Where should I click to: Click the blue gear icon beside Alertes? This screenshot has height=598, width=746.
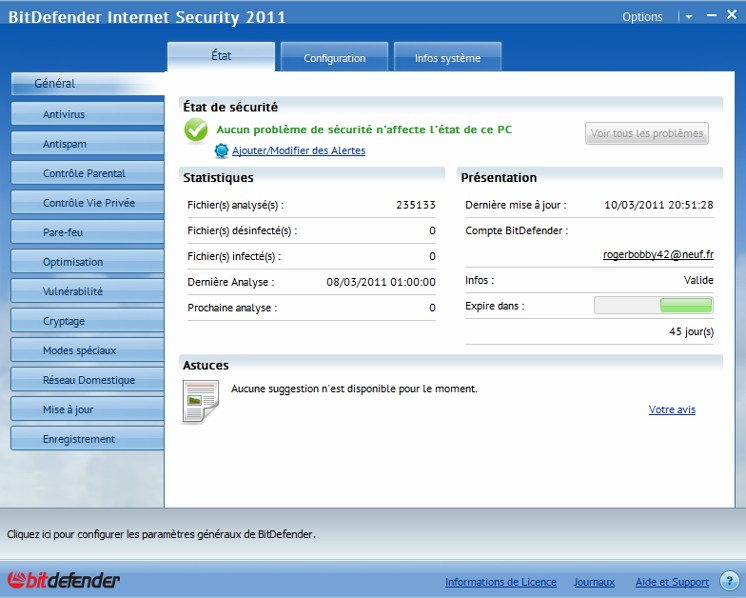(x=222, y=151)
